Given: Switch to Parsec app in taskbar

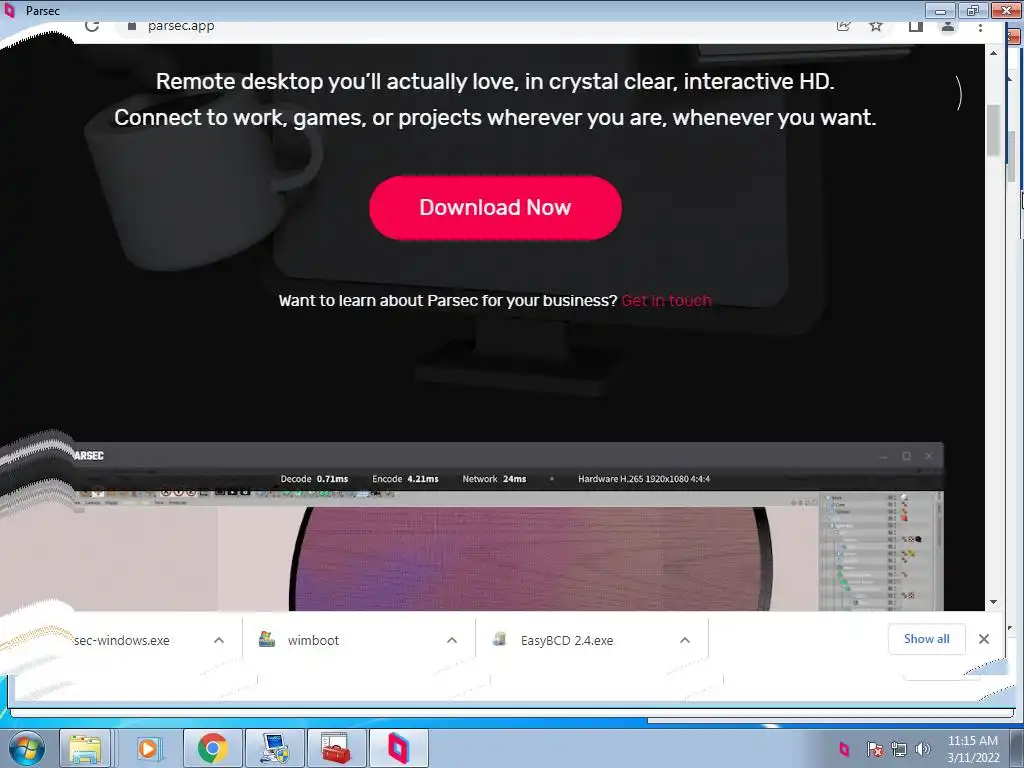Looking at the screenshot, I should [398, 748].
